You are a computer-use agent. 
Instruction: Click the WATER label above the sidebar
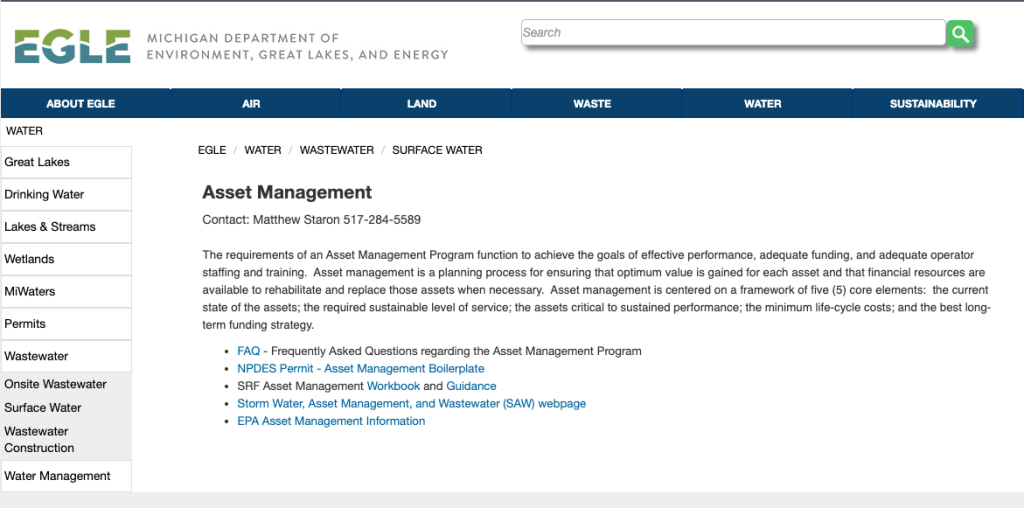[24, 131]
